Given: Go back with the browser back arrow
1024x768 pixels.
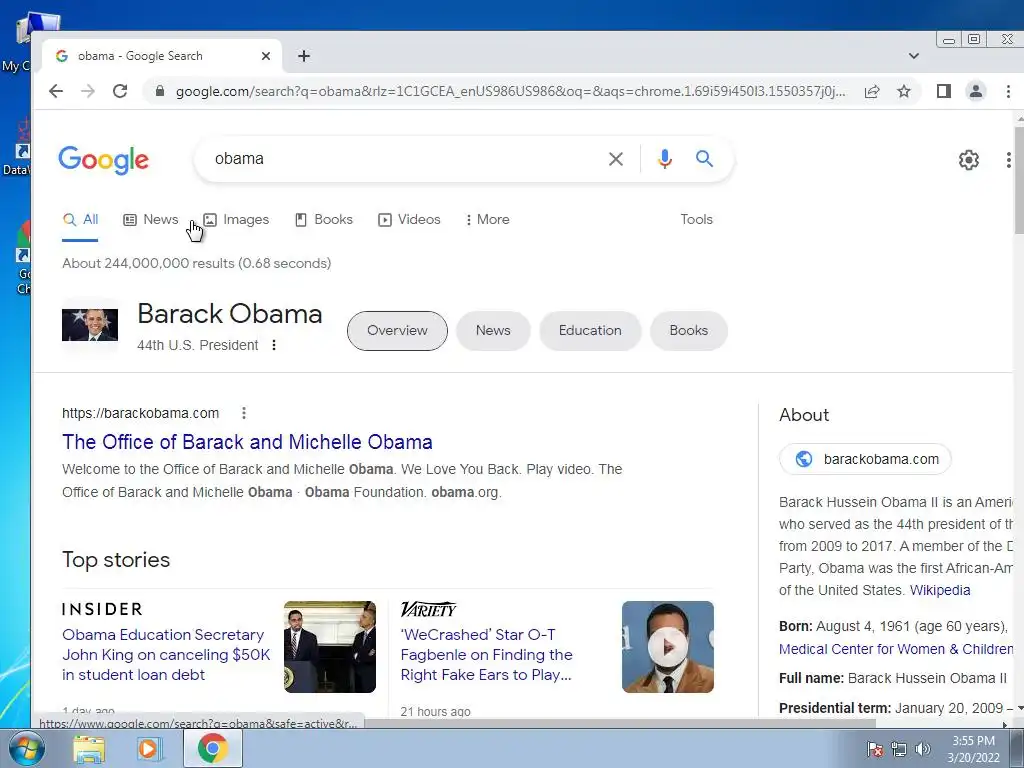Looking at the screenshot, I should tap(56, 91).
